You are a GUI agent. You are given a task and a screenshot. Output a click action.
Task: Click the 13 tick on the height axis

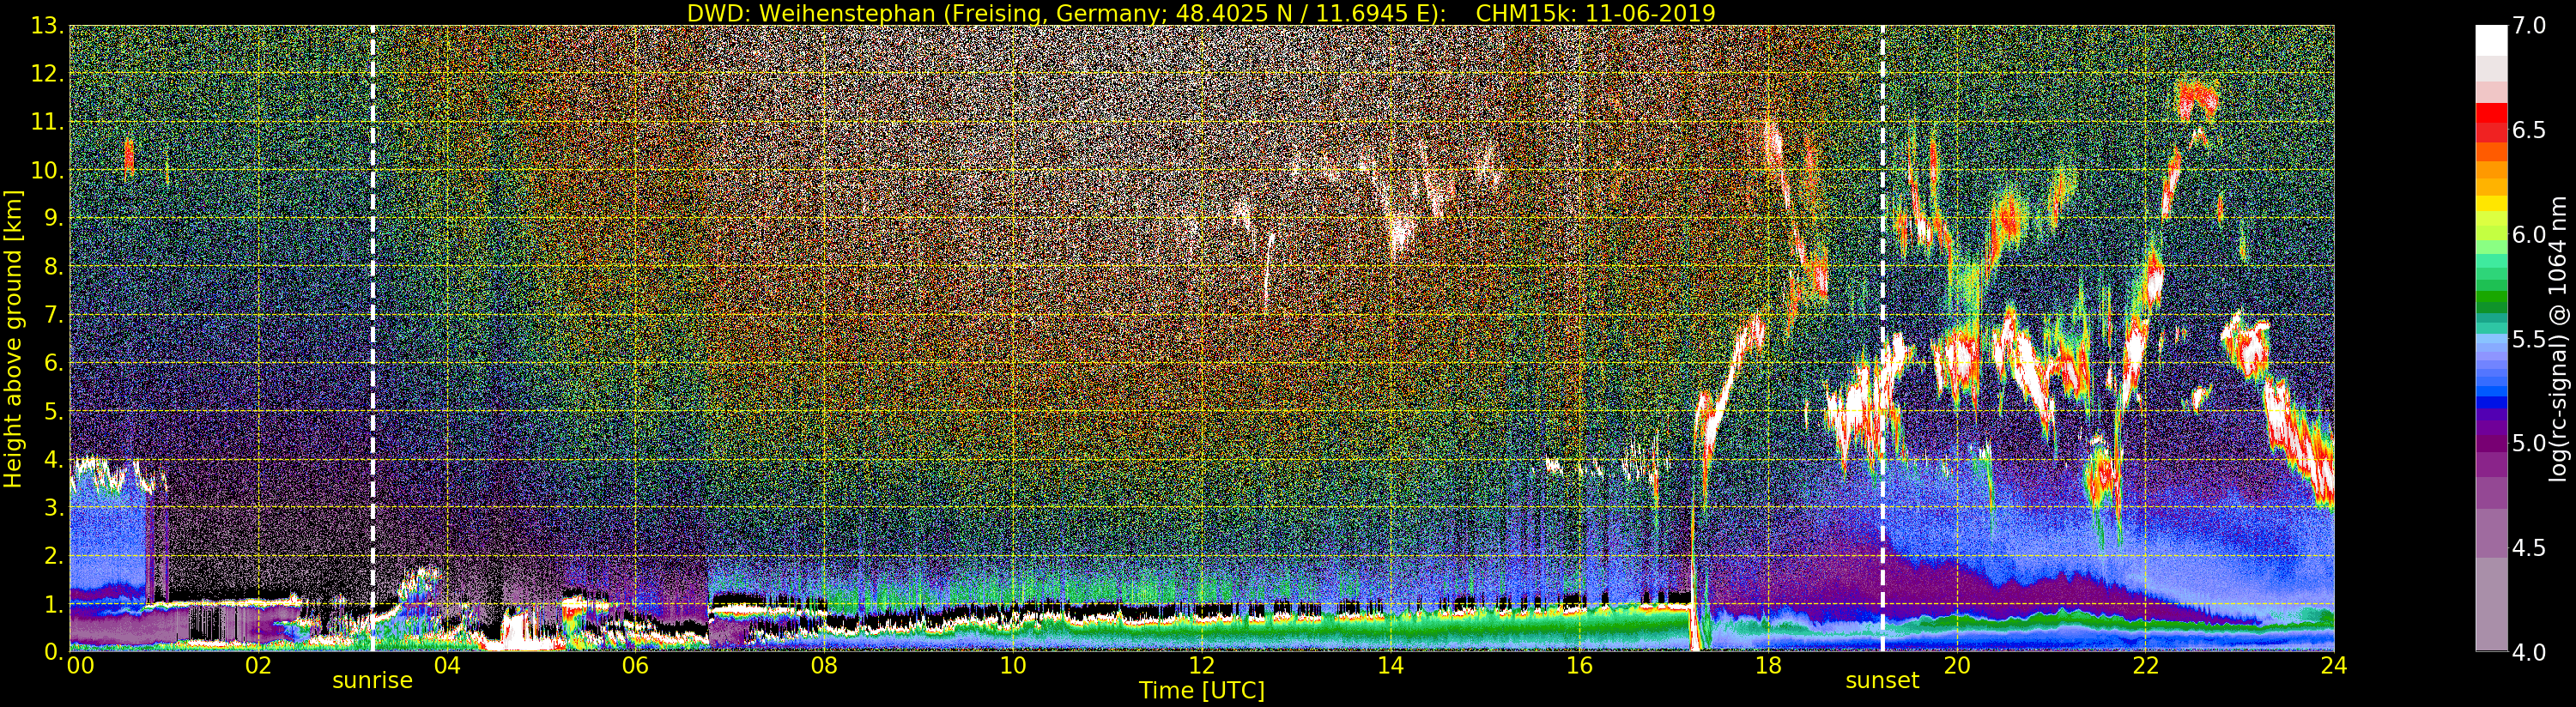(x=45, y=26)
